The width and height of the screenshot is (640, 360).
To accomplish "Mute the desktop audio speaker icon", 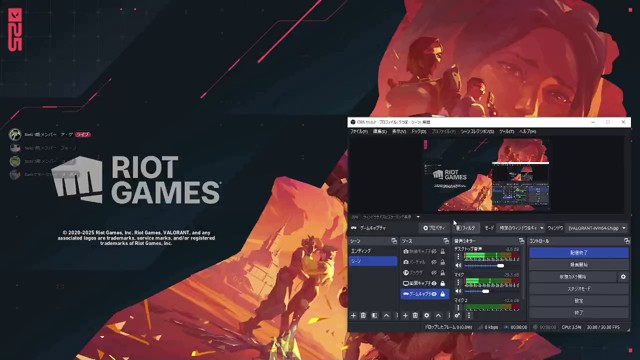I will click(x=458, y=266).
